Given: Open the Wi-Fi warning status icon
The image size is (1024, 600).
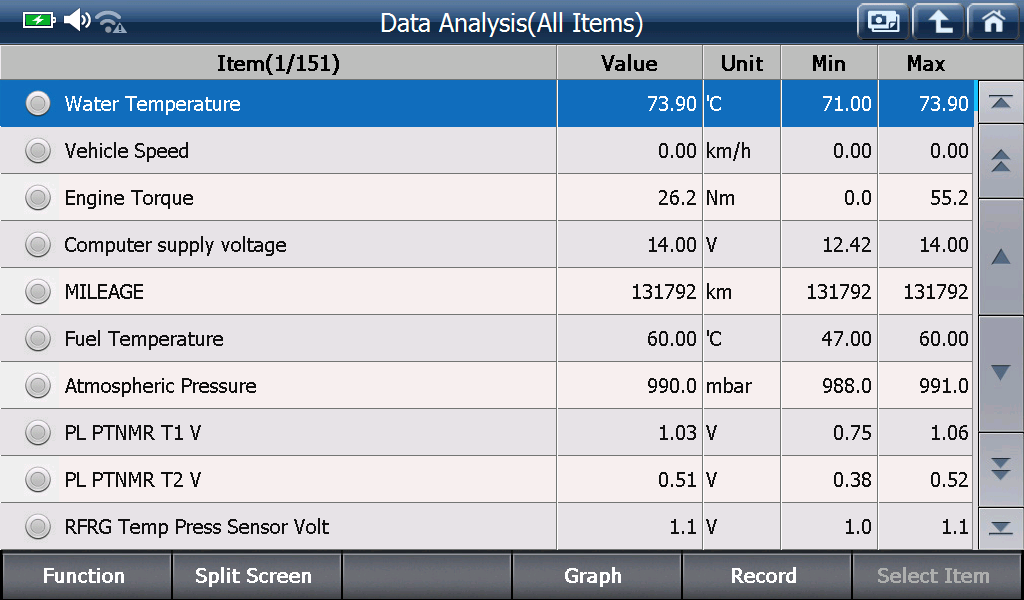Looking at the screenshot, I should click(x=112, y=22).
